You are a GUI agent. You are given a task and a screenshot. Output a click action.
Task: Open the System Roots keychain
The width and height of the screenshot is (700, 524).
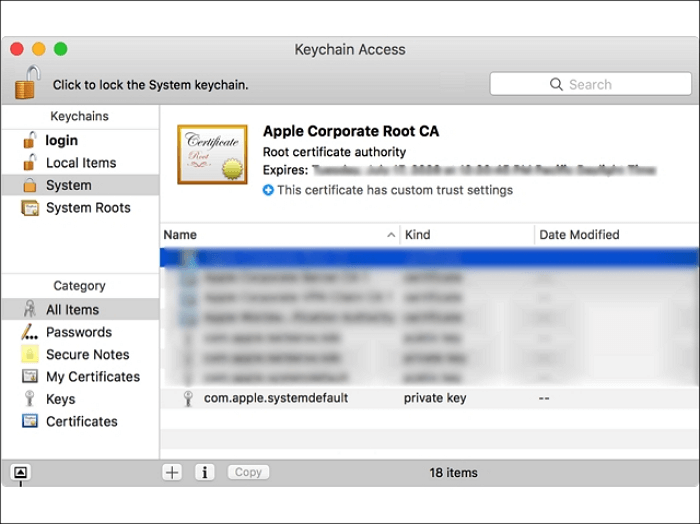coord(80,208)
